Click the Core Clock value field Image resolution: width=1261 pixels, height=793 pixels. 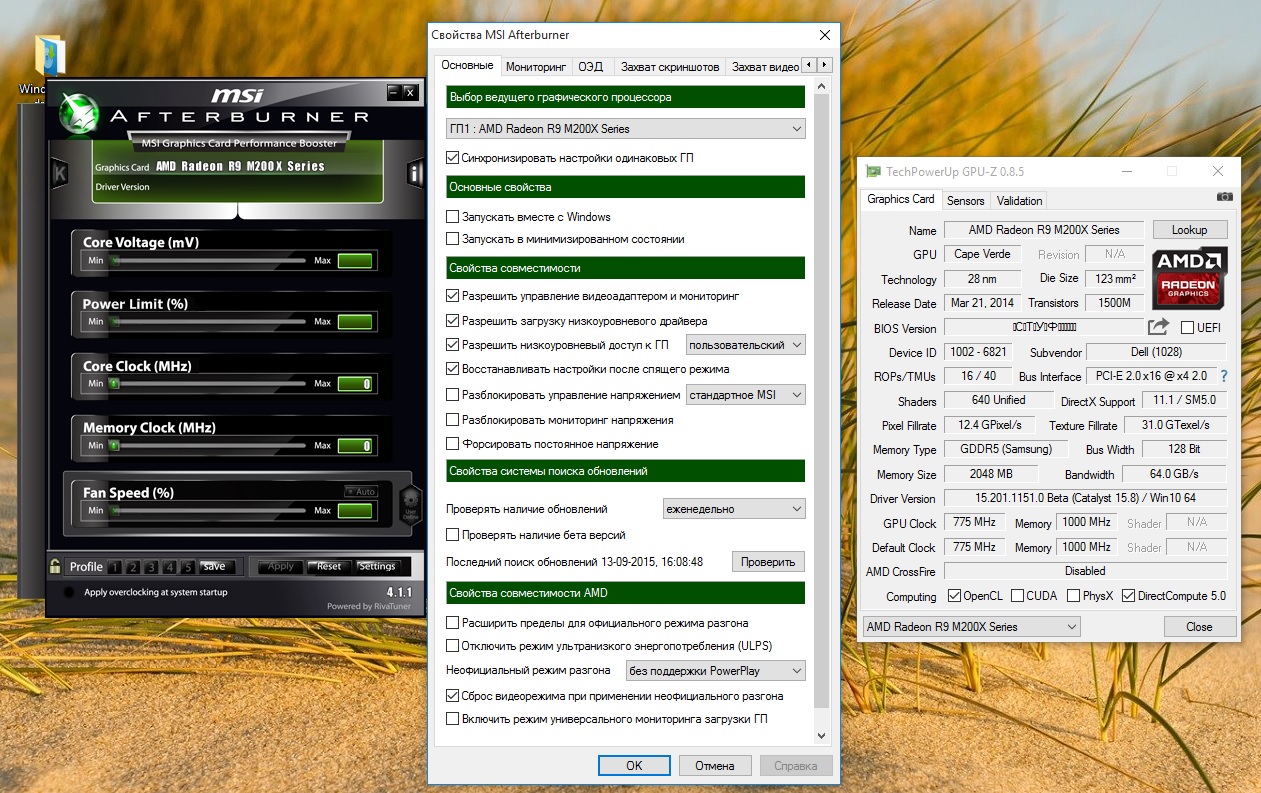click(x=355, y=384)
